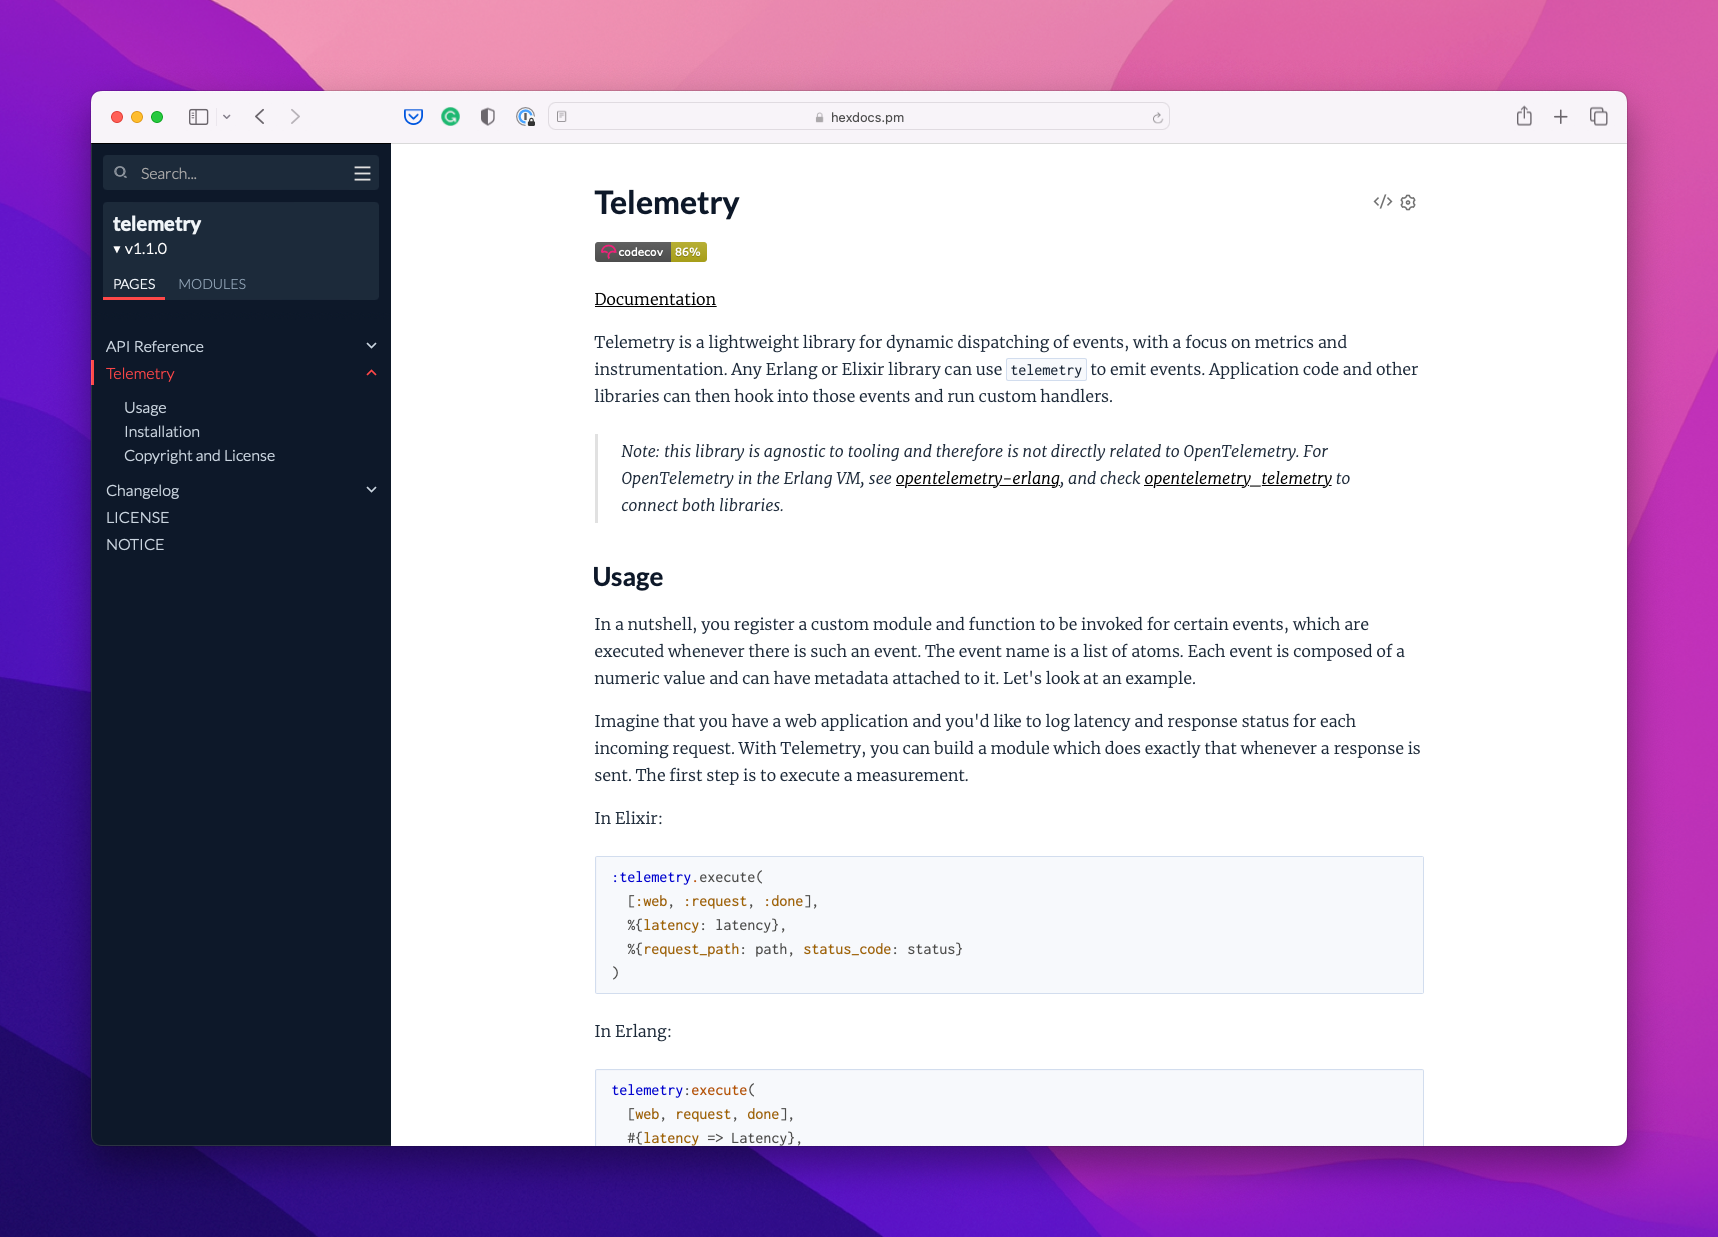The width and height of the screenshot is (1718, 1237).
Task: Open the Changelog page
Action: coord(143,490)
